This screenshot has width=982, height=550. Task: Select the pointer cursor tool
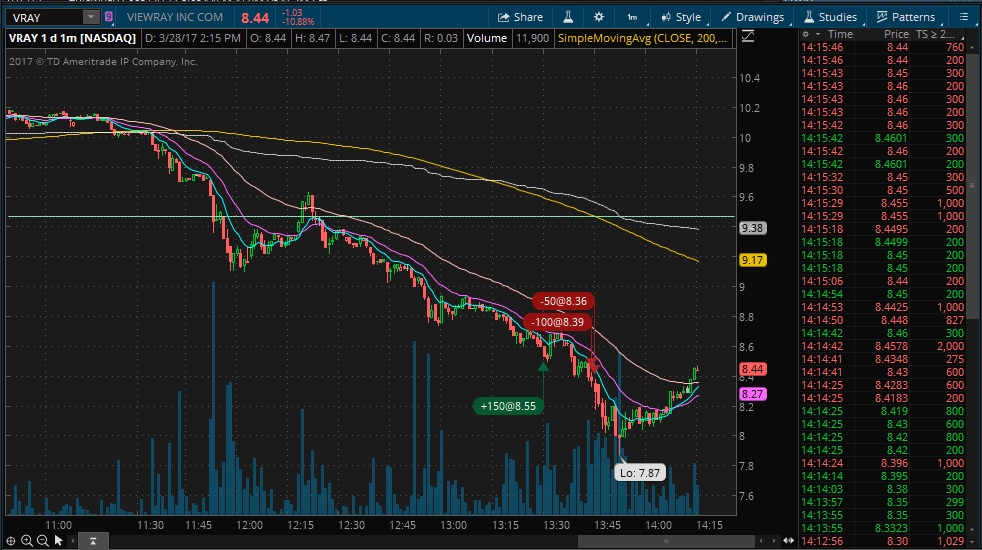pyautogui.click(x=58, y=540)
